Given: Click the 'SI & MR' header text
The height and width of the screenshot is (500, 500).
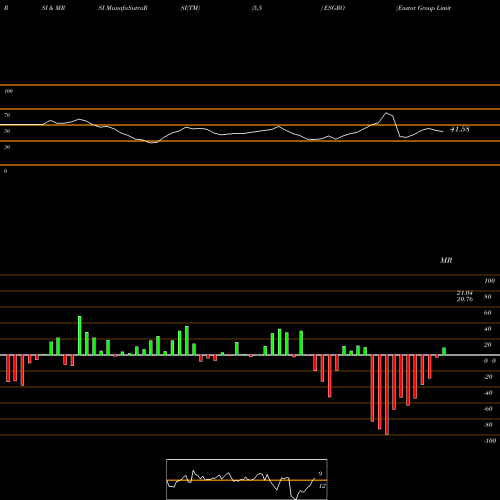Looking at the screenshot, I should pos(53,8).
